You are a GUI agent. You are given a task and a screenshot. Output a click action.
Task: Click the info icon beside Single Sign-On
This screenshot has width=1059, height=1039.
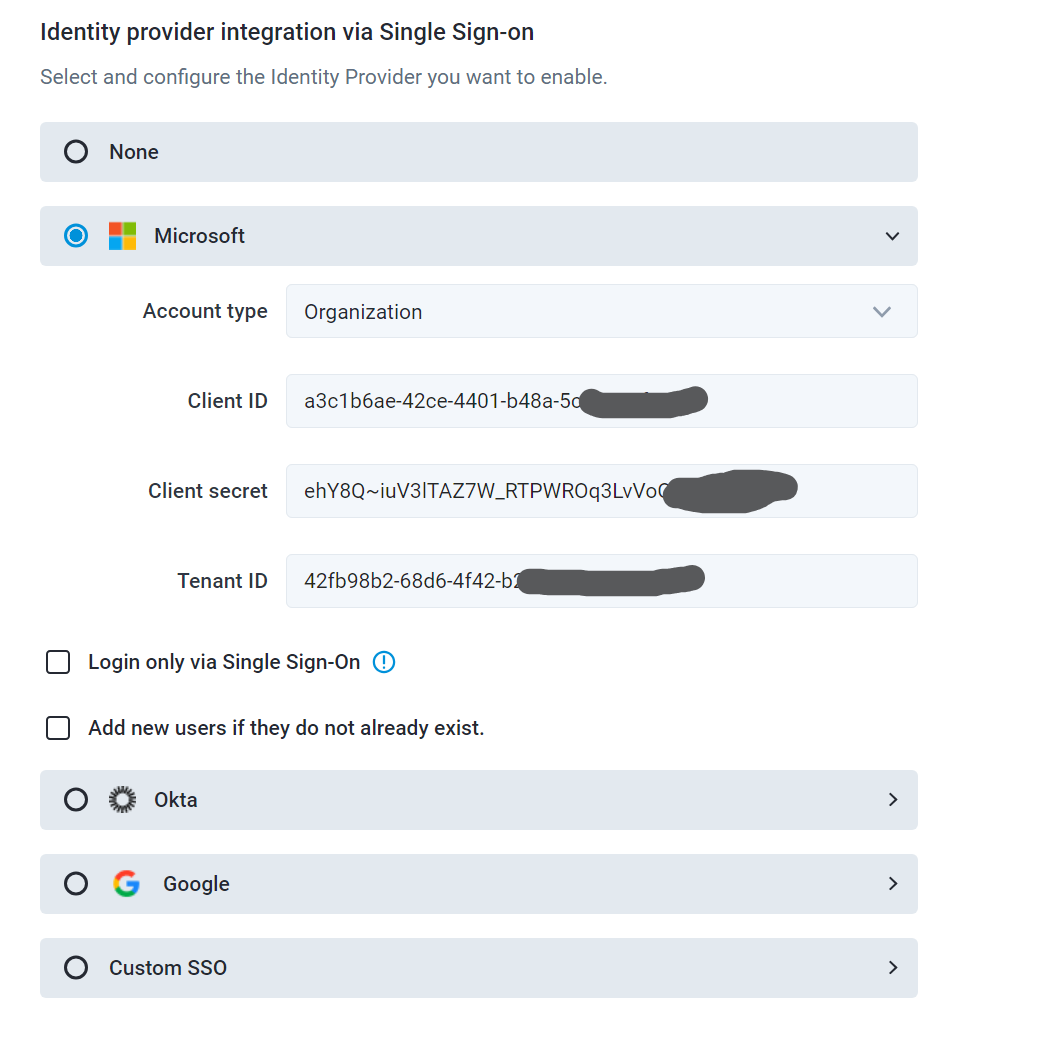384,662
